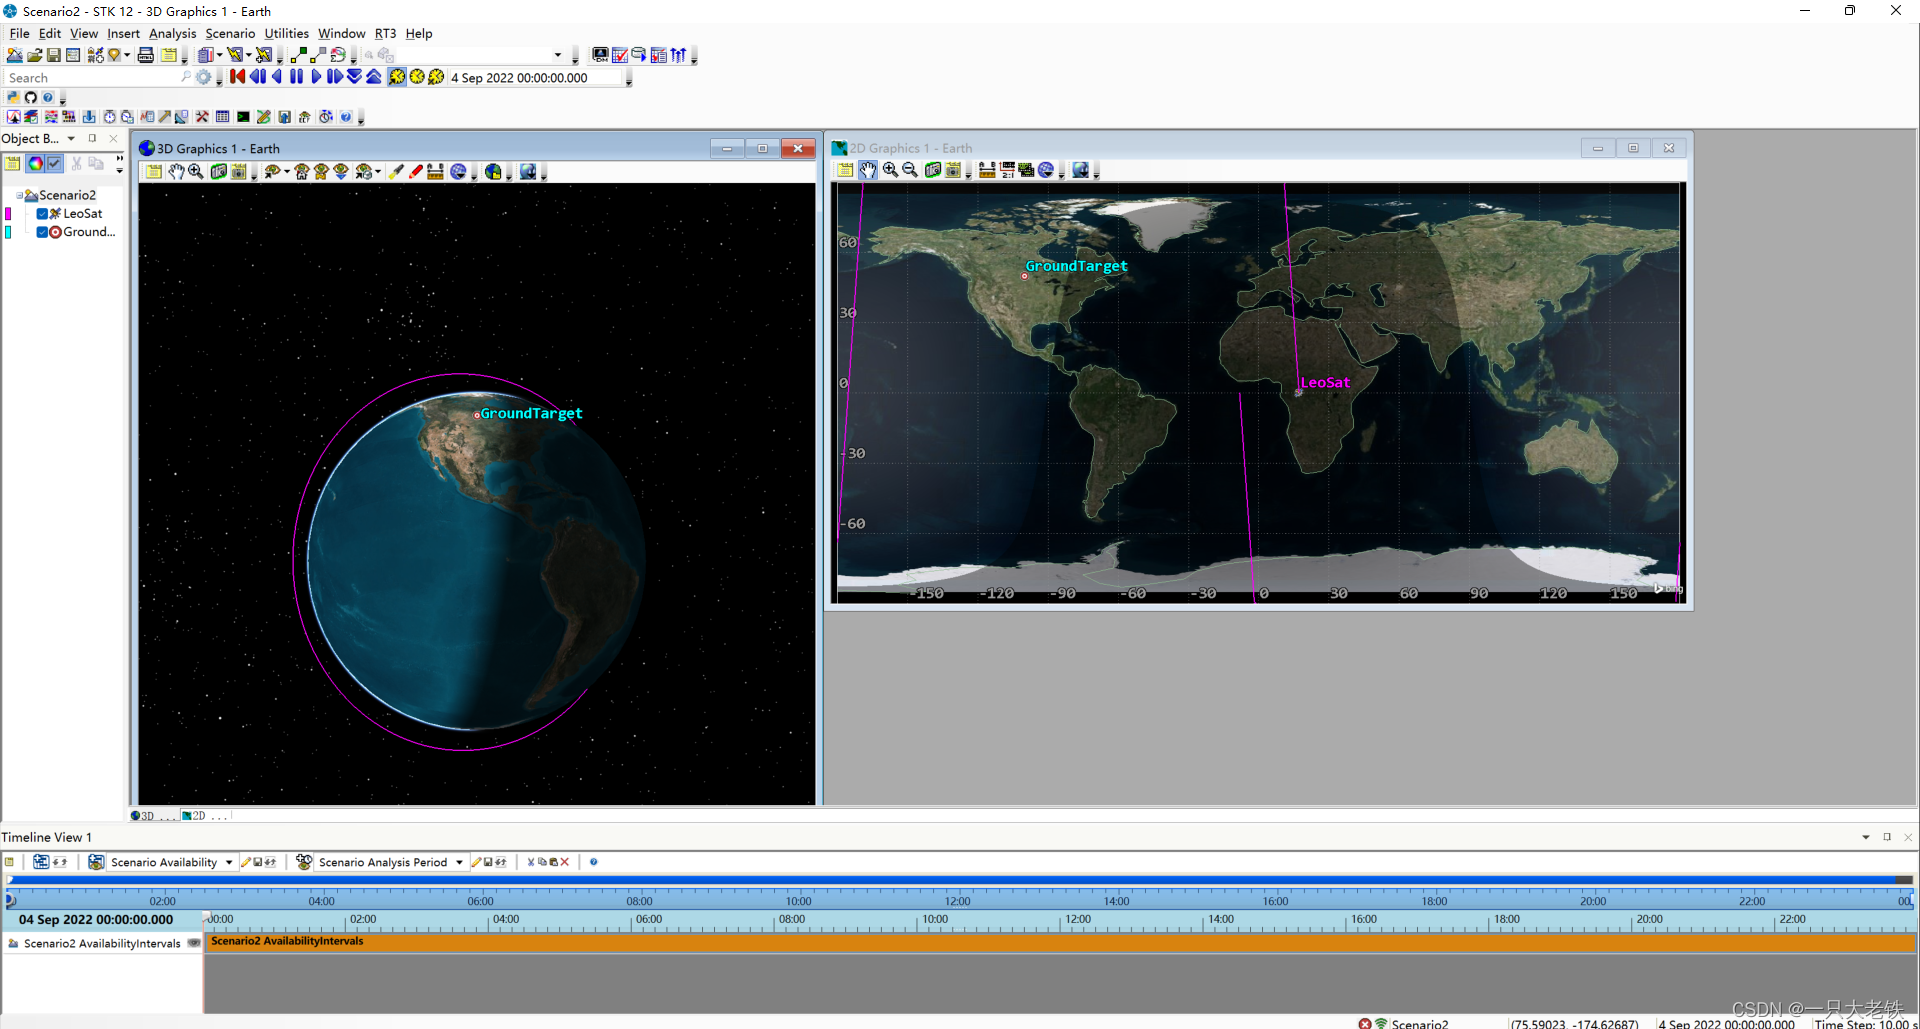
Task: Collapse the Scenario2 tree node
Action: (19, 195)
